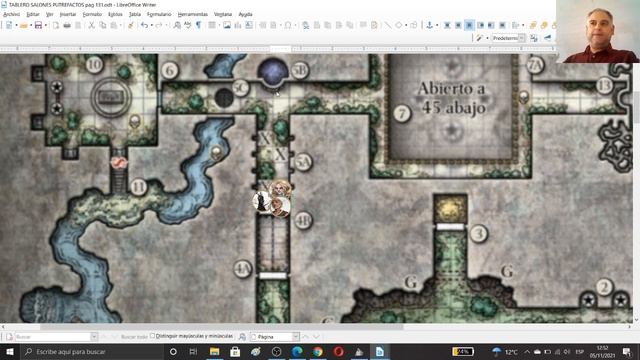The image size is (640, 360).
Task: Open the Herramientas menu
Action: coord(193,14)
